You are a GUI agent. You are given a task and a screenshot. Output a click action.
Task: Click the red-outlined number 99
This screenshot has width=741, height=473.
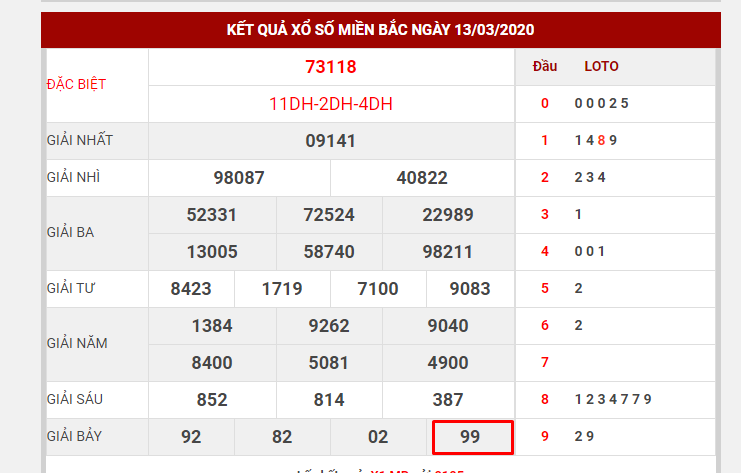471,437
